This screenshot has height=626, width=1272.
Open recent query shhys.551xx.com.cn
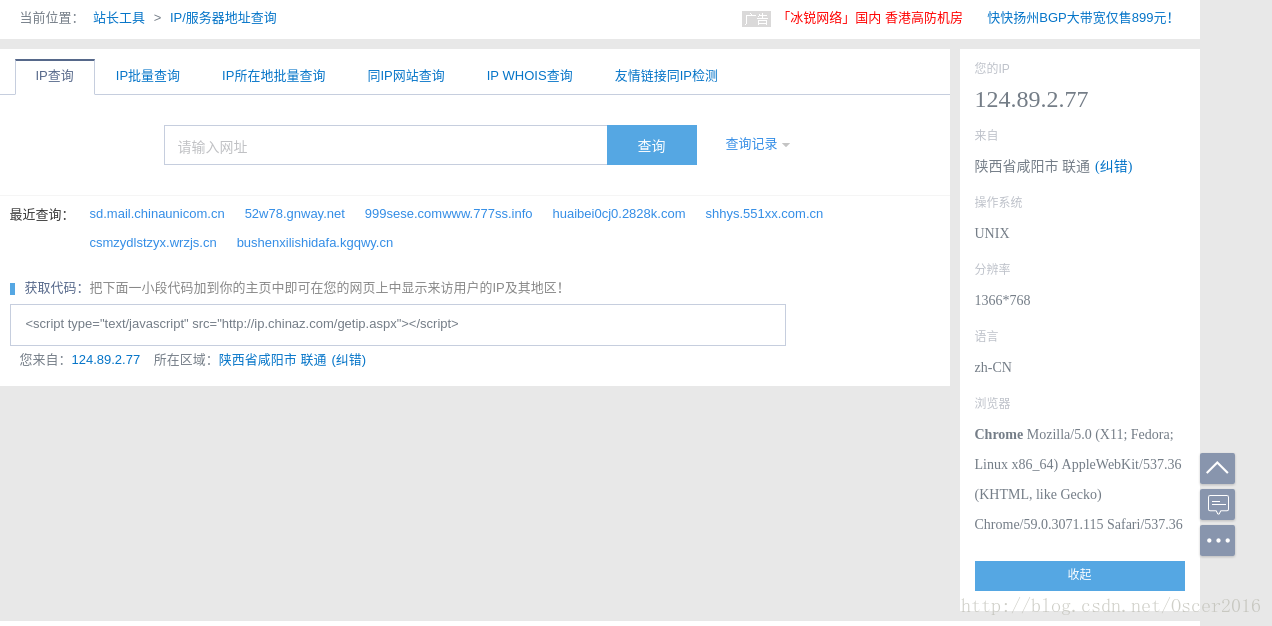coord(764,214)
